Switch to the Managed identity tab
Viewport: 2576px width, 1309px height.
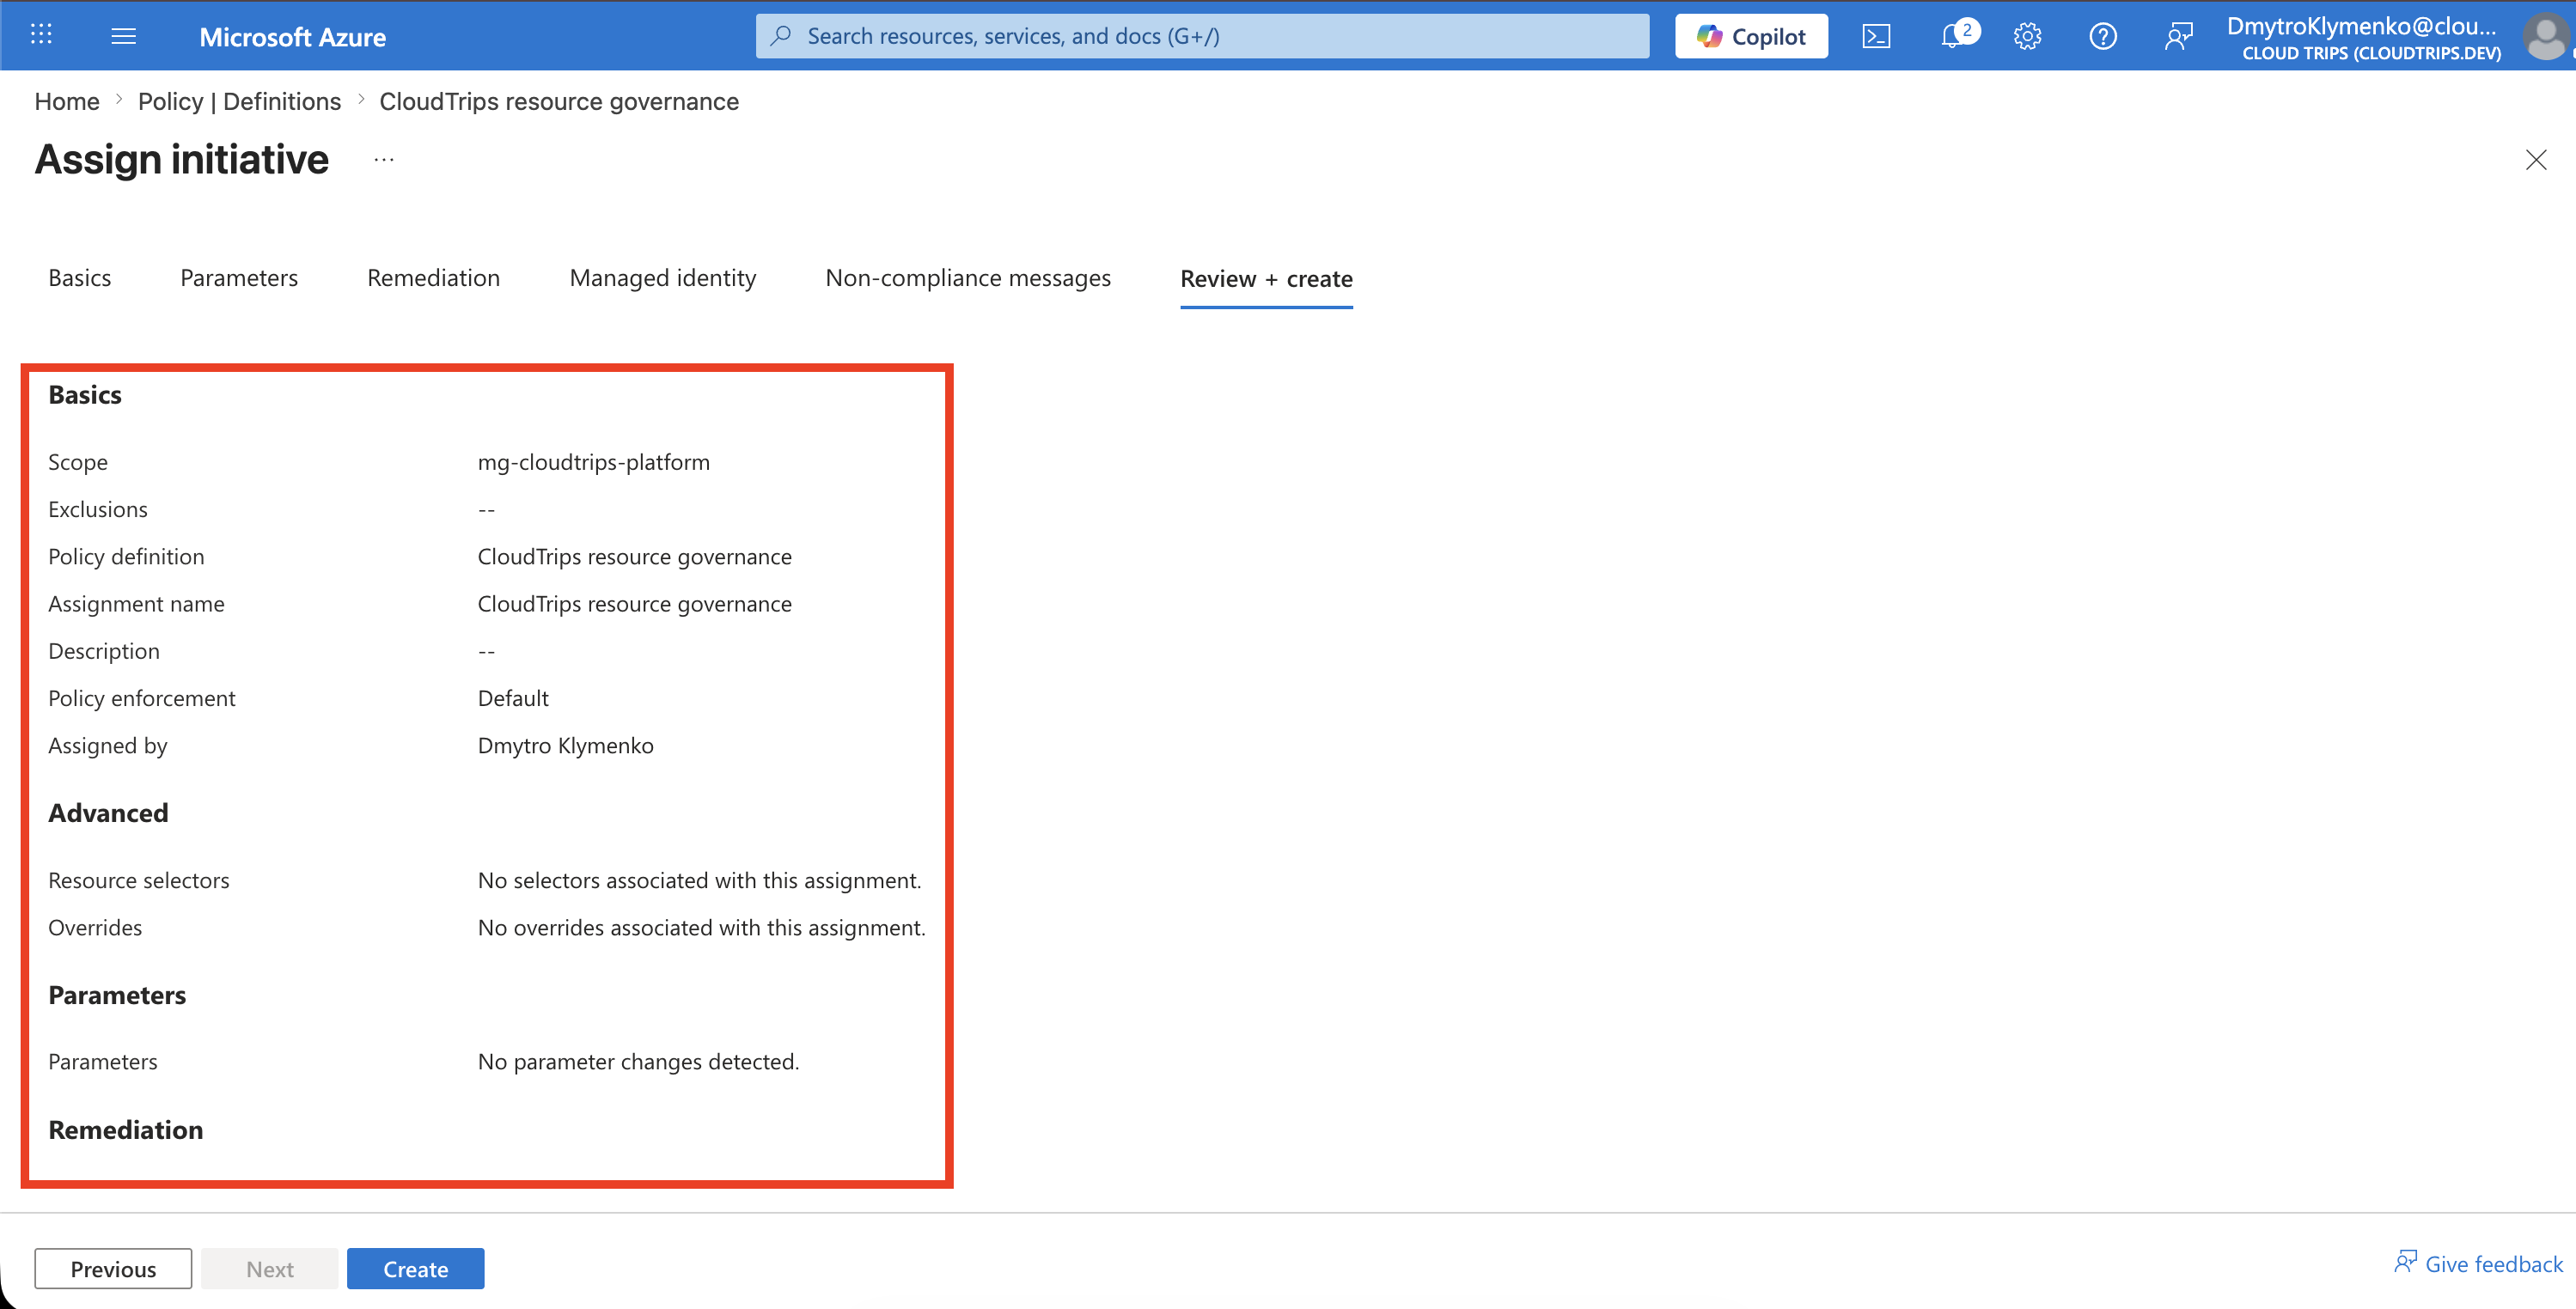pos(663,278)
